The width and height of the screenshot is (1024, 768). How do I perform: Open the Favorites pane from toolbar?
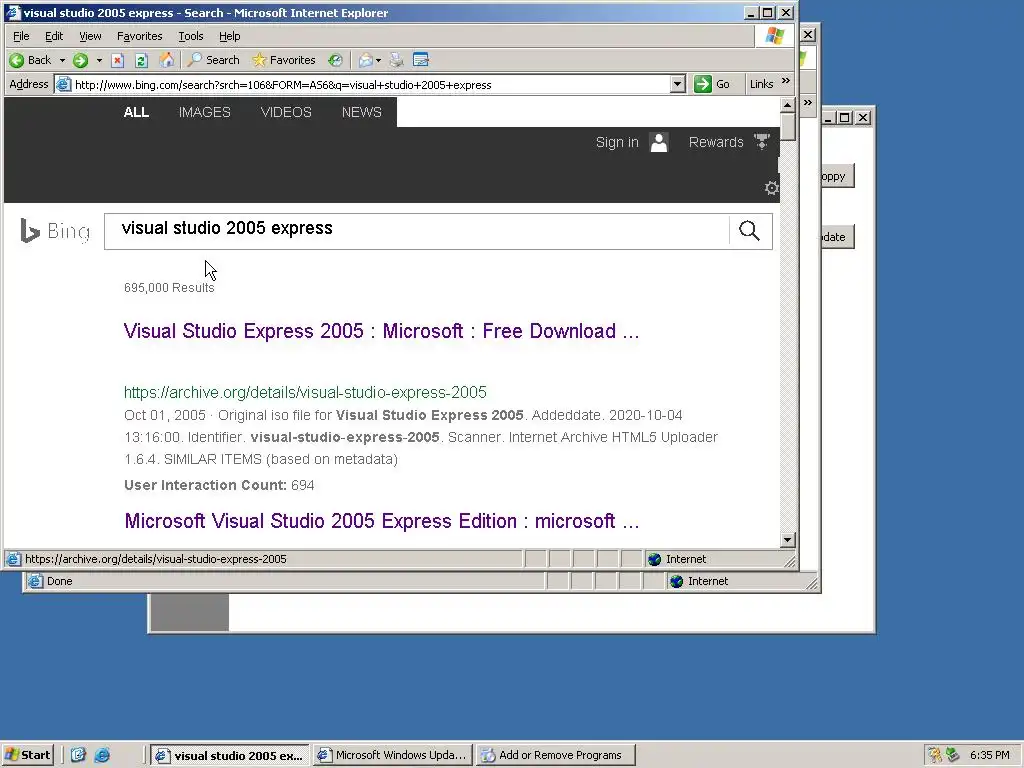284,60
